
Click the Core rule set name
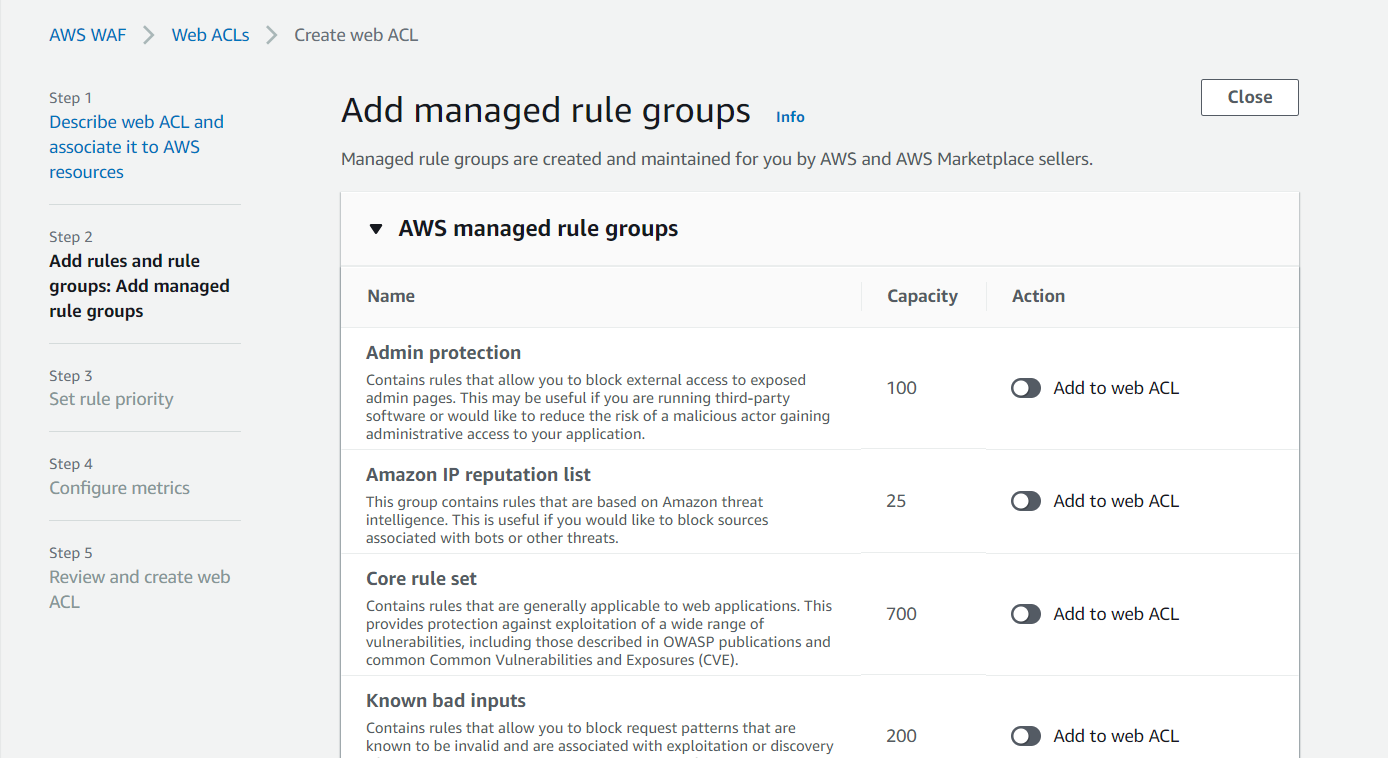[x=422, y=579]
